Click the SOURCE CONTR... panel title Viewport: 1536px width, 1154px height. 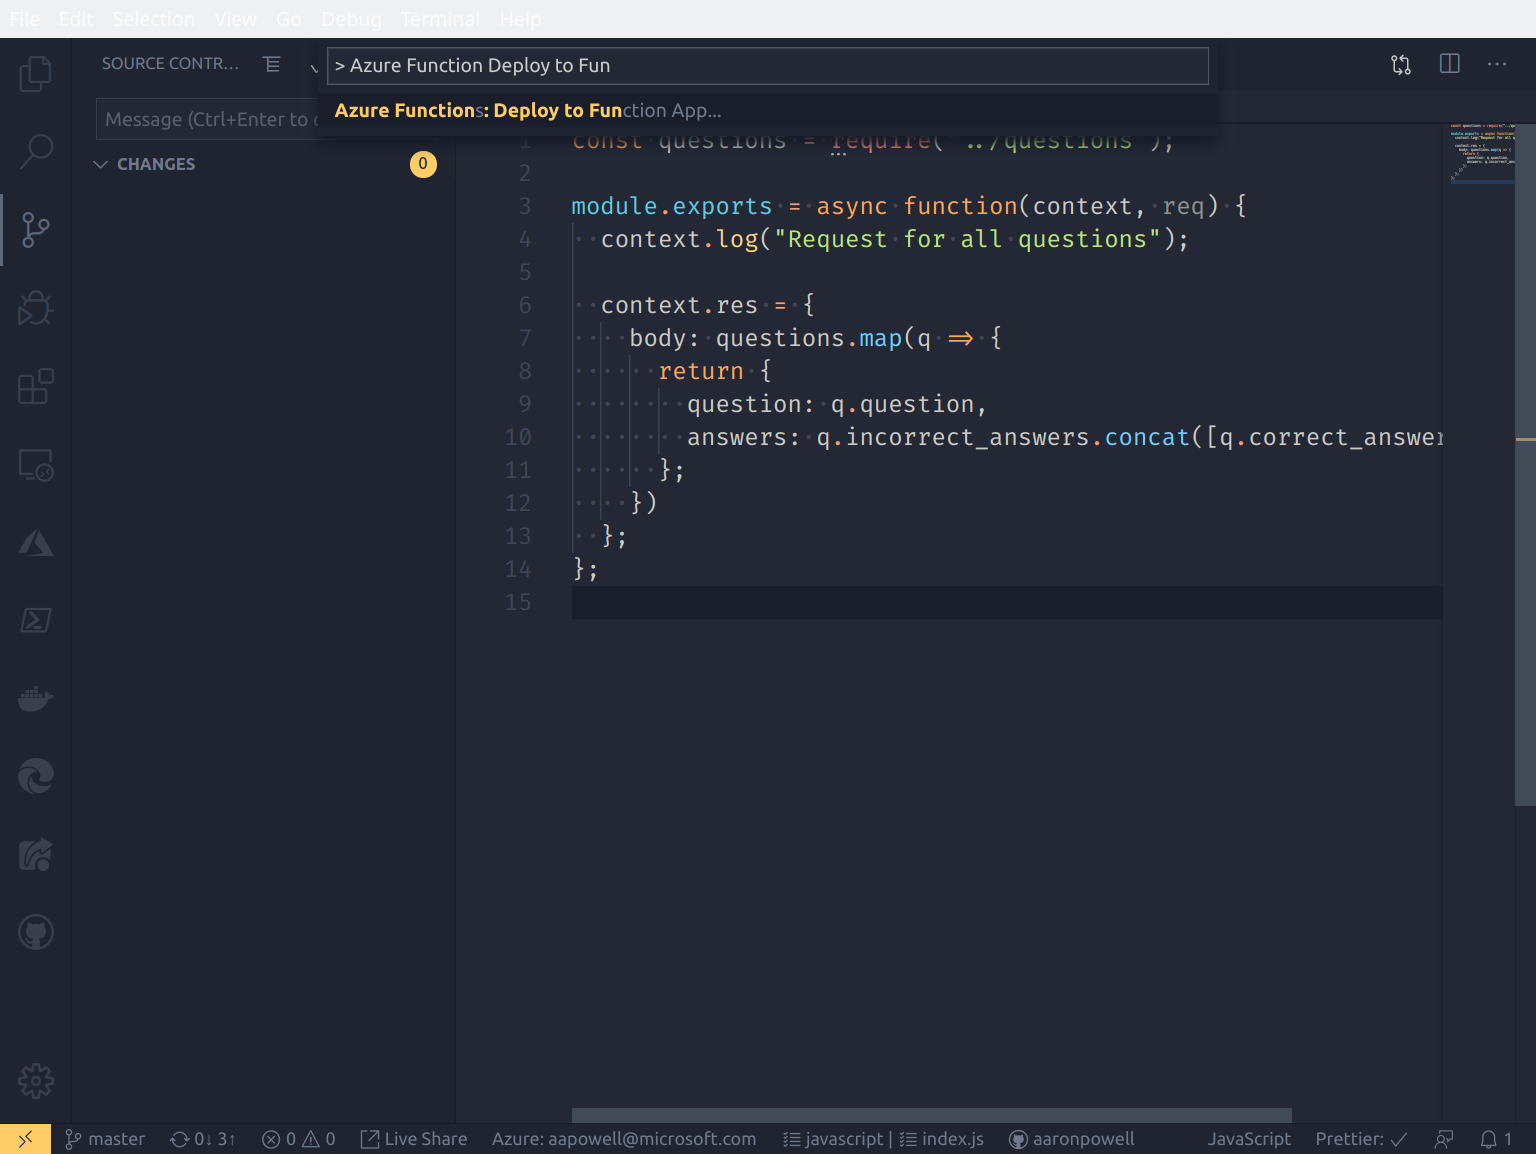[170, 64]
